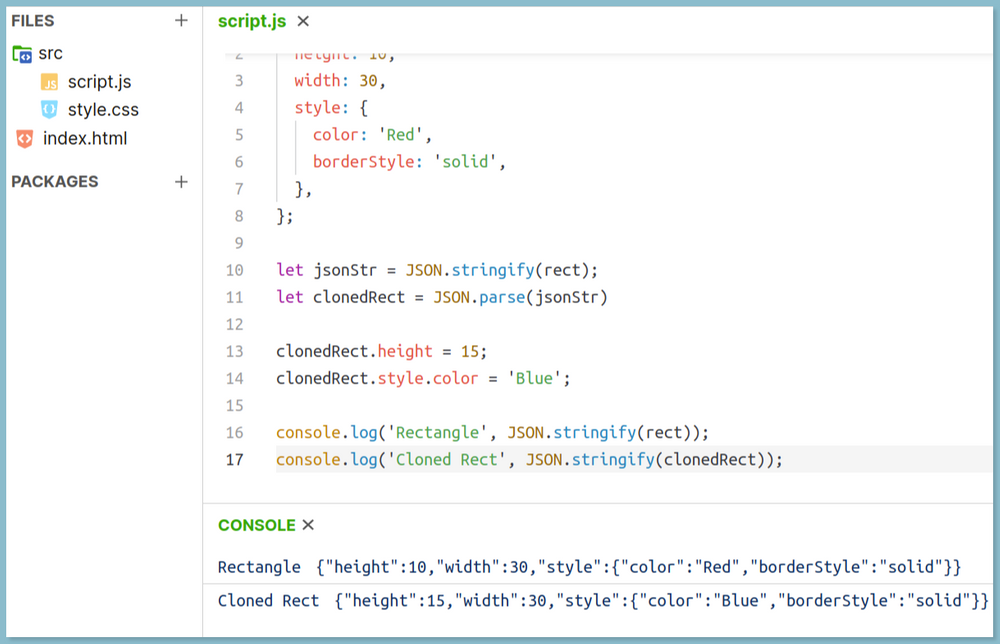Open index.html from the file tree
The image size is (1000, 644).
85,139
